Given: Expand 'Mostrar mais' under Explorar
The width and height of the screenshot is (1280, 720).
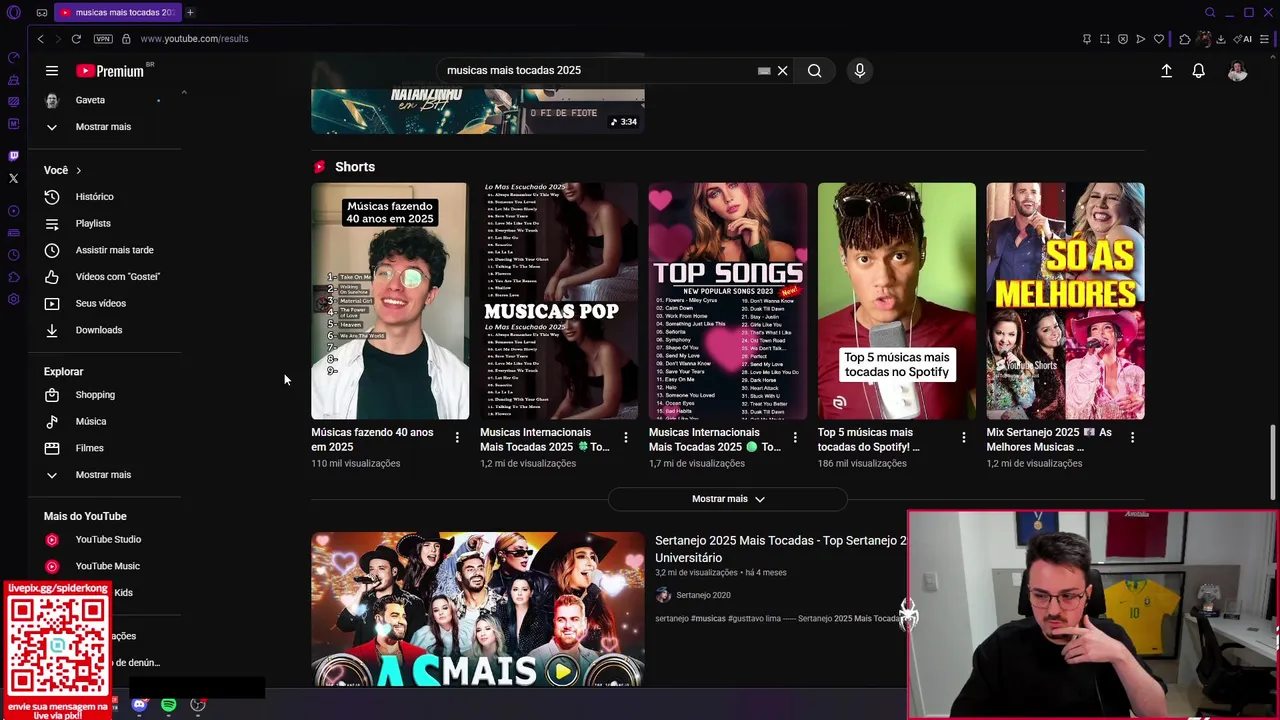Looking at the screenshot, I should tap(103, 475).
